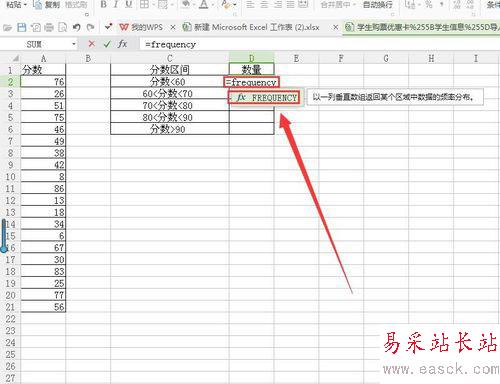This screenshot has width=500, height=384.
Task: Click the cell borders icon
Action: pyautogui.click(x=144, y=4)
